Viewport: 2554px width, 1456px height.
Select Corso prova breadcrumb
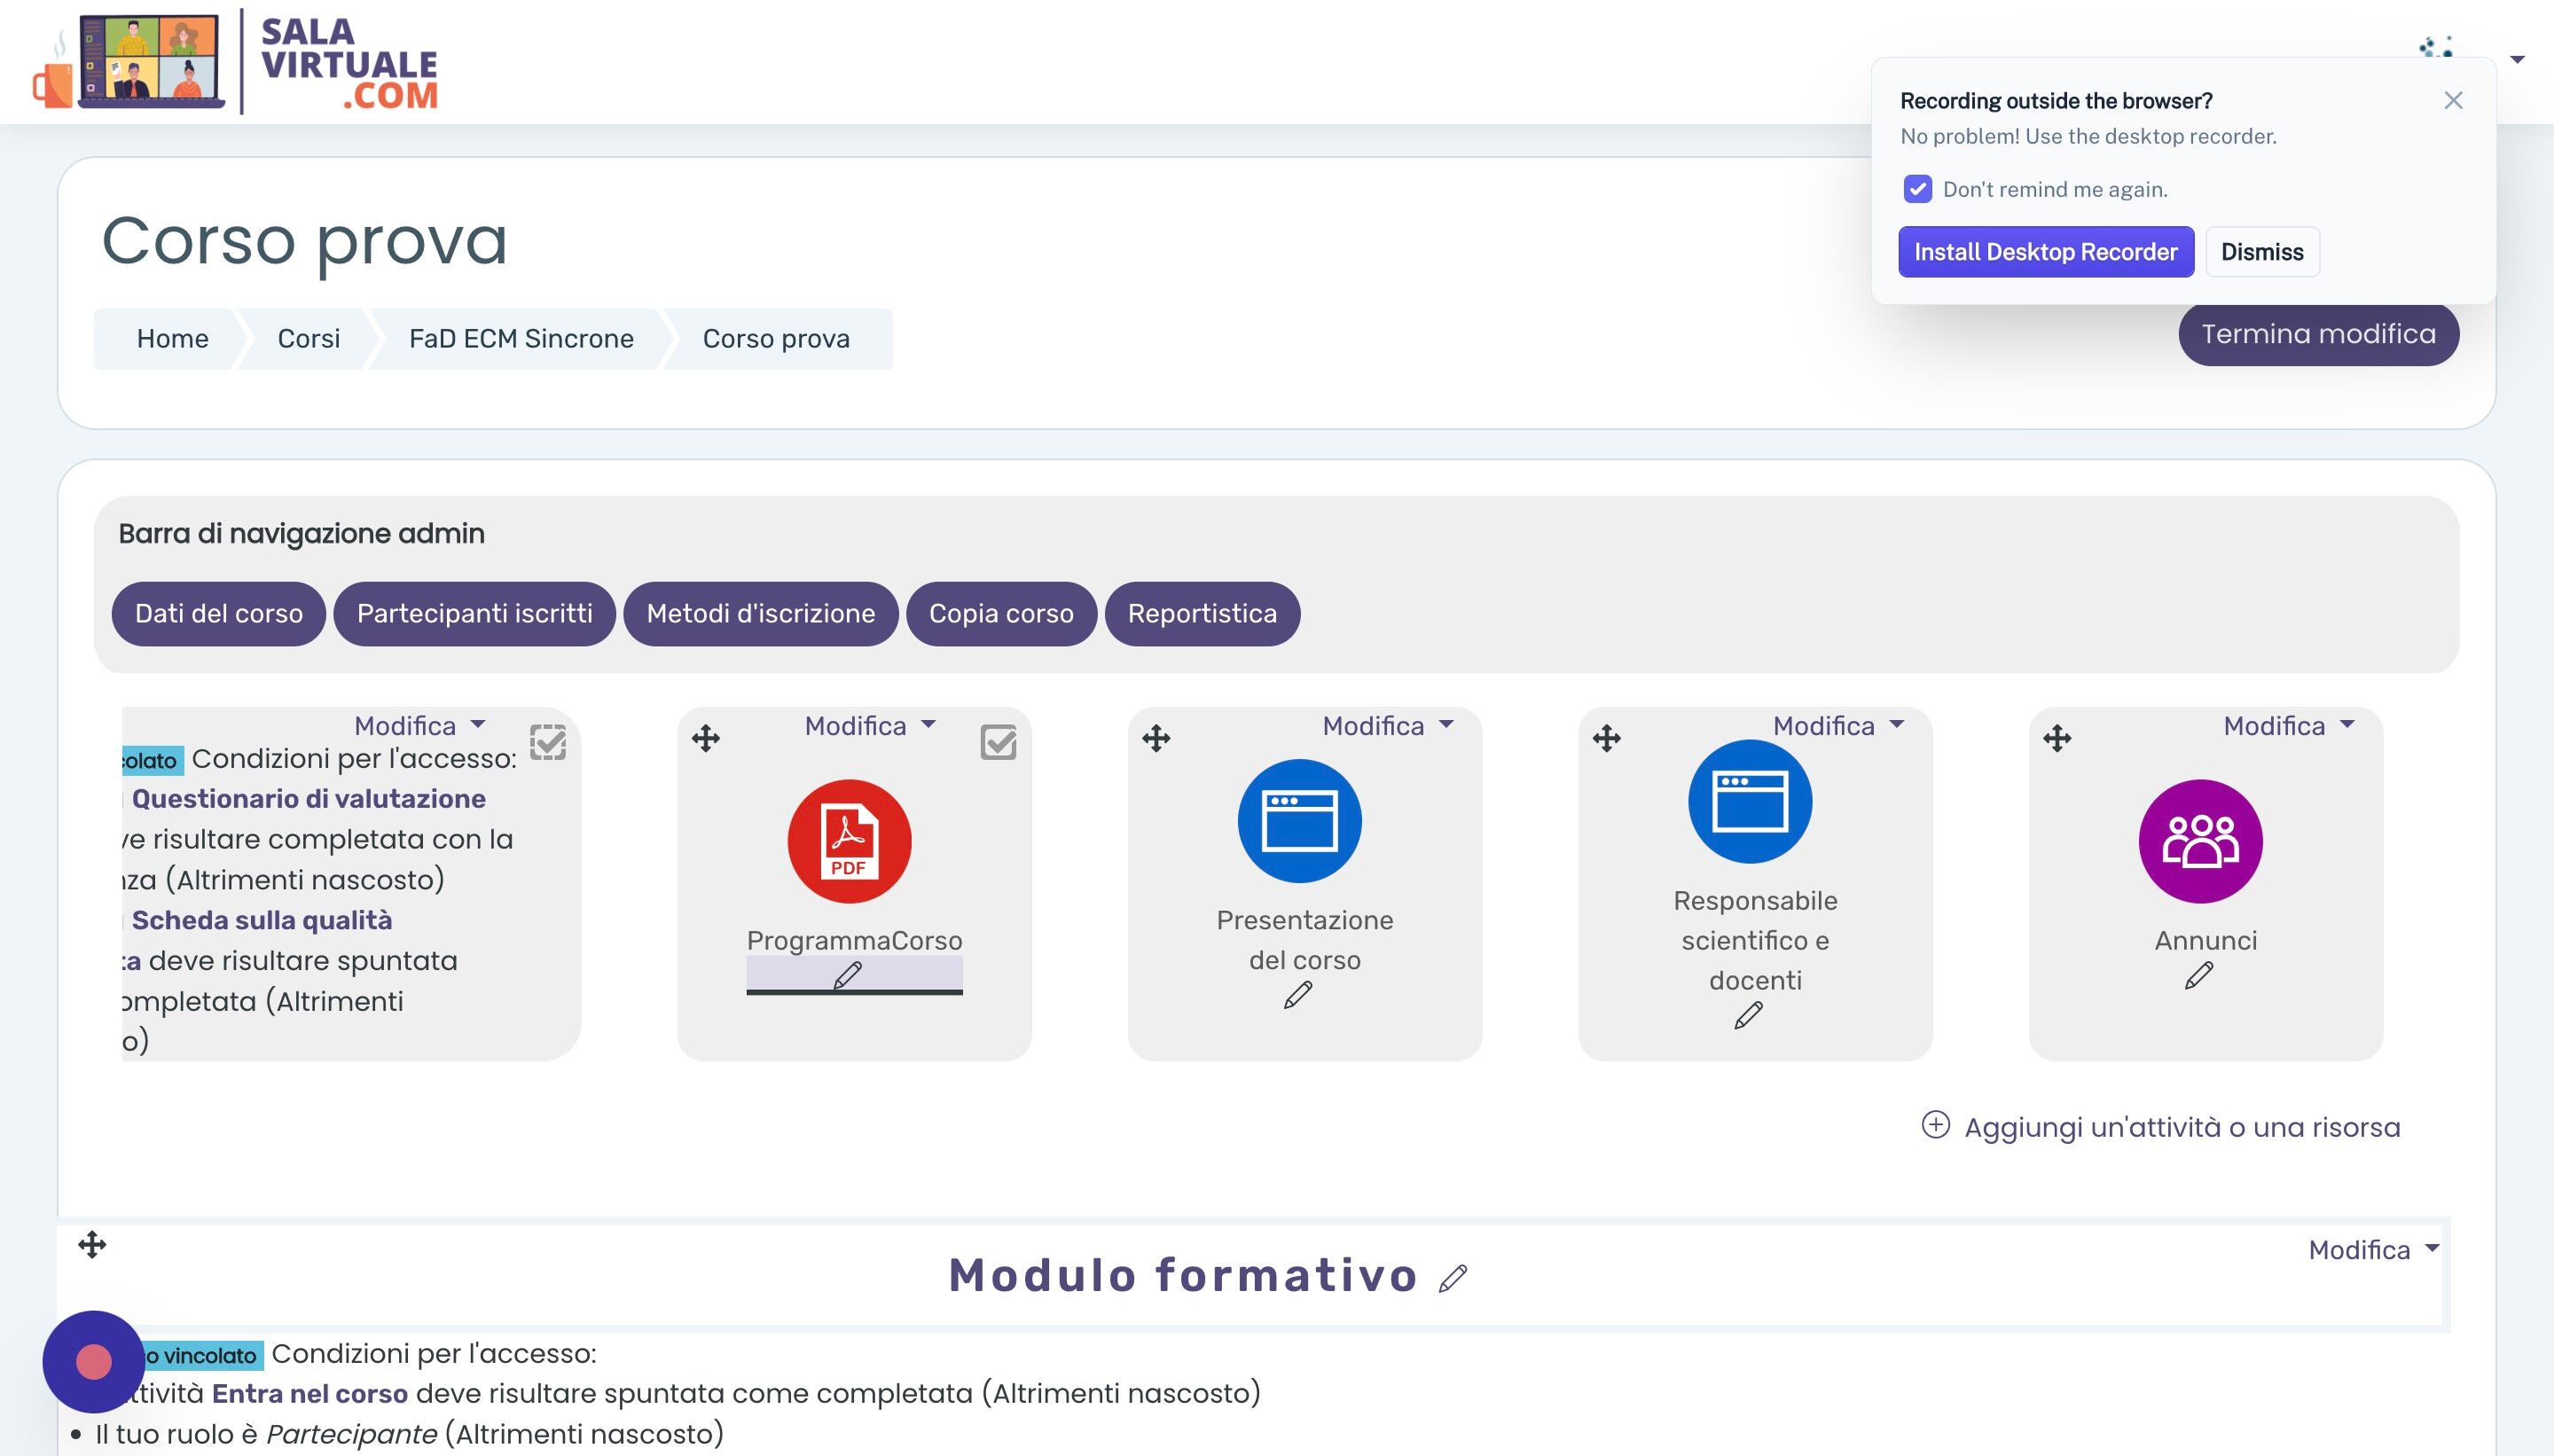pyautogui.click(x=776, y=339)
